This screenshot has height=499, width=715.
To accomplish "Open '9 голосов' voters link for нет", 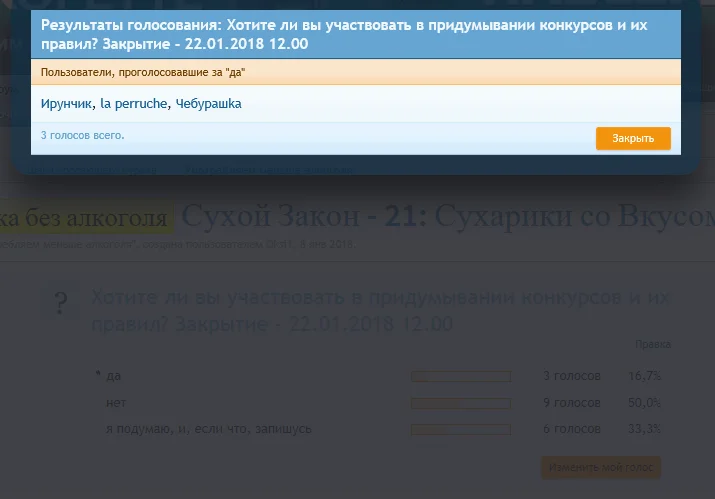I will click(572, 403).
